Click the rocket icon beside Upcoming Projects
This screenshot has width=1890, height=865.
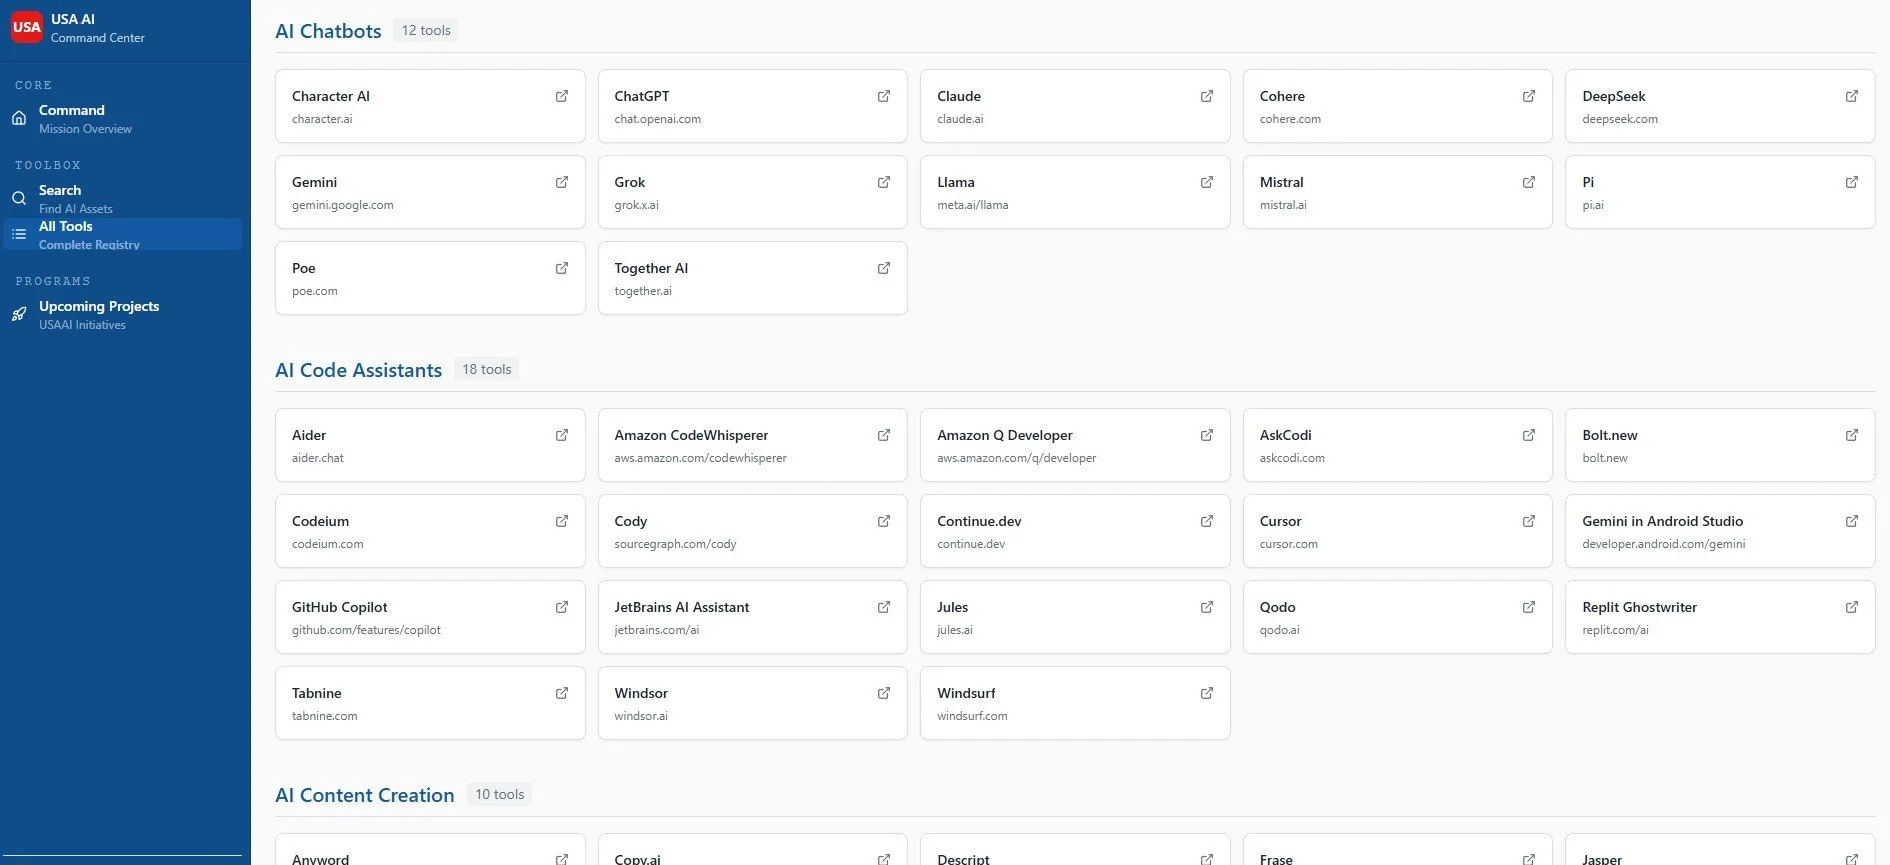pyautogui.click(x=19, y=314)
